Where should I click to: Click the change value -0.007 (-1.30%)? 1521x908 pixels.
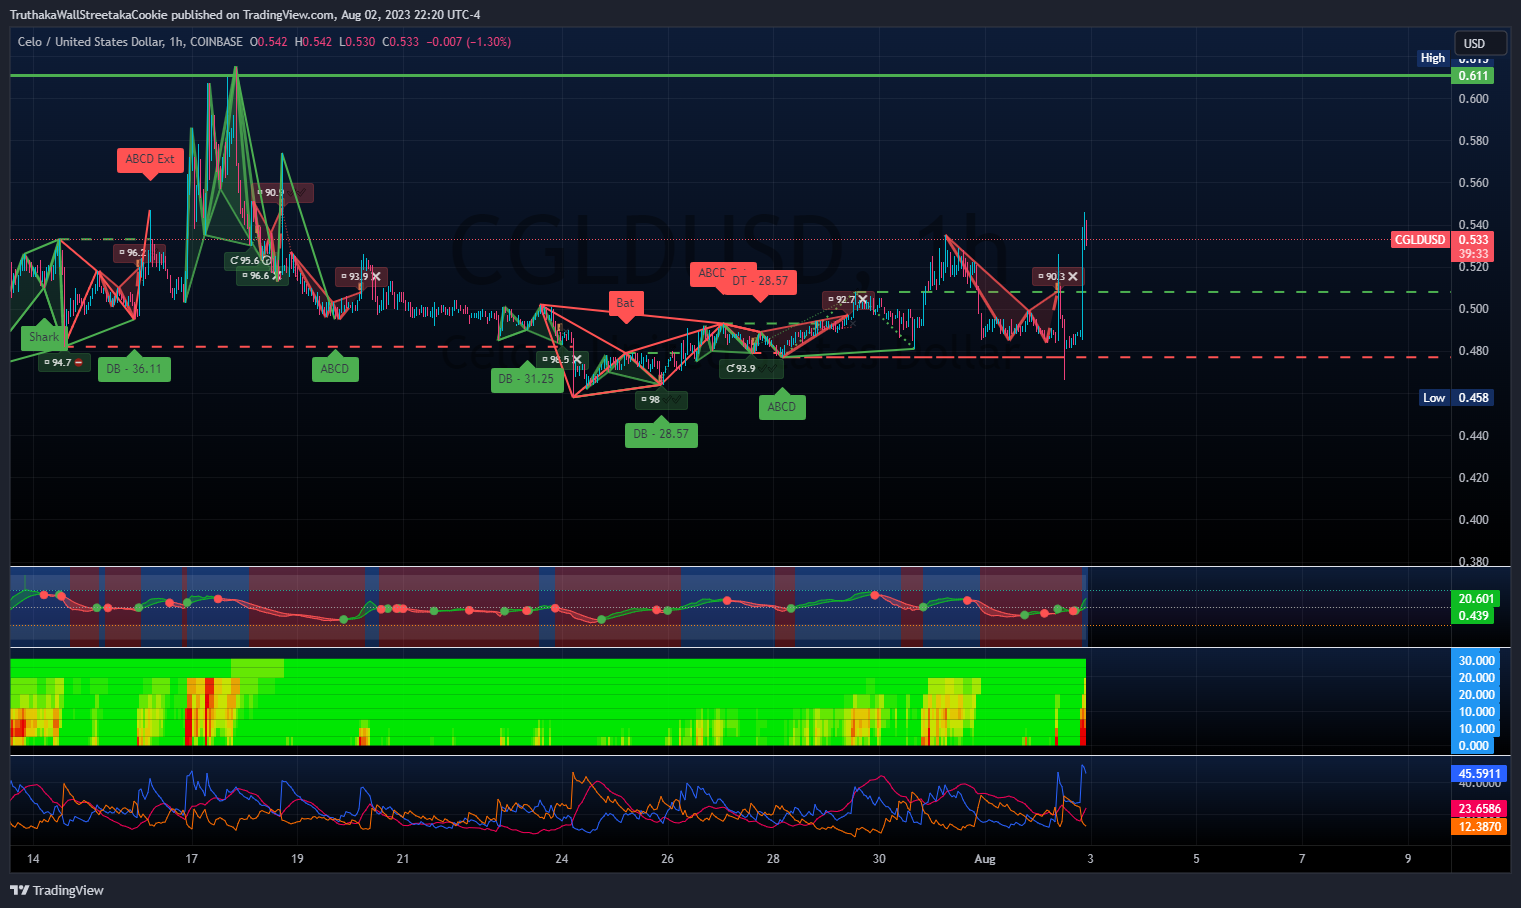point(469,42)
